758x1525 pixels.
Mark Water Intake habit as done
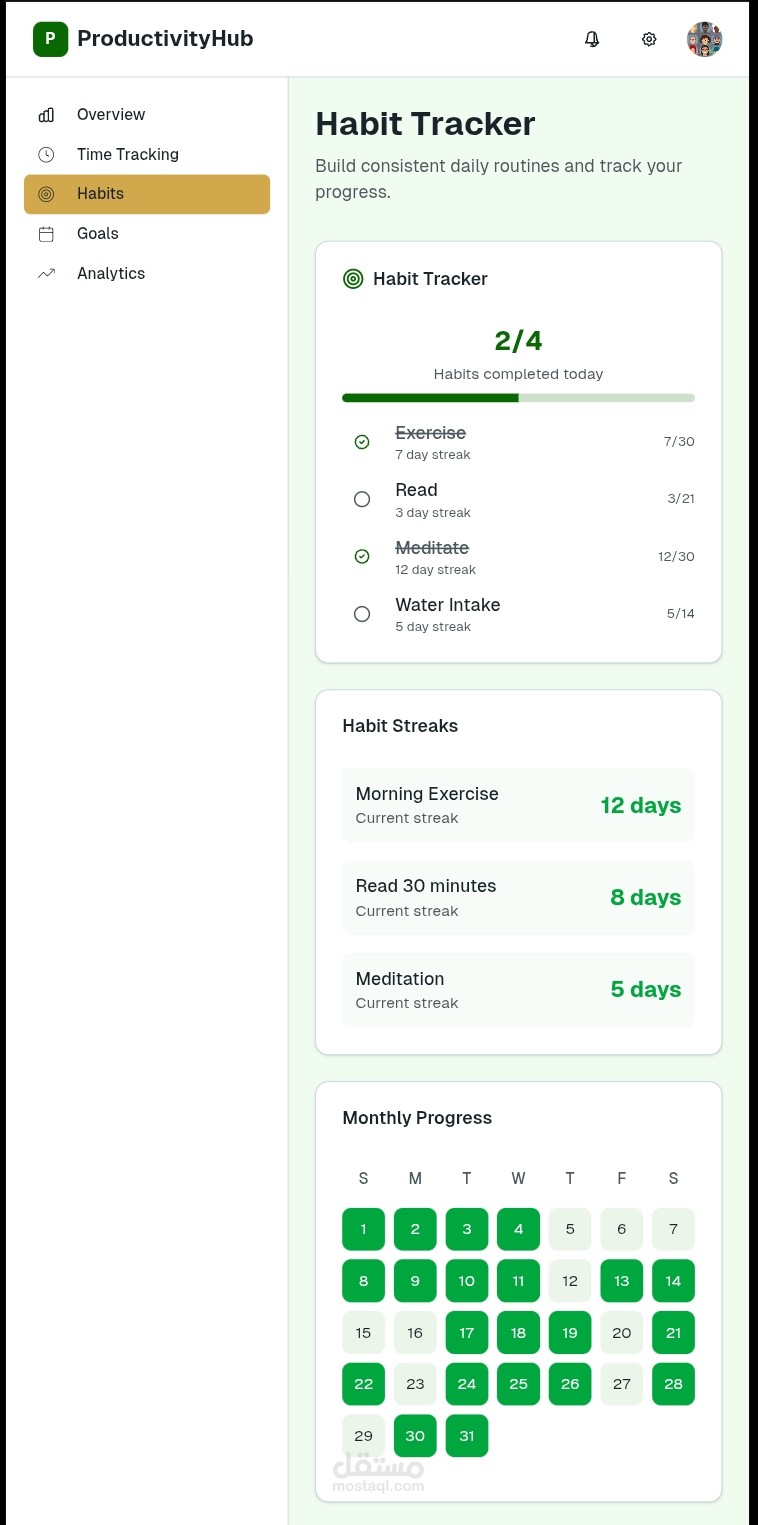click(362, 614)
